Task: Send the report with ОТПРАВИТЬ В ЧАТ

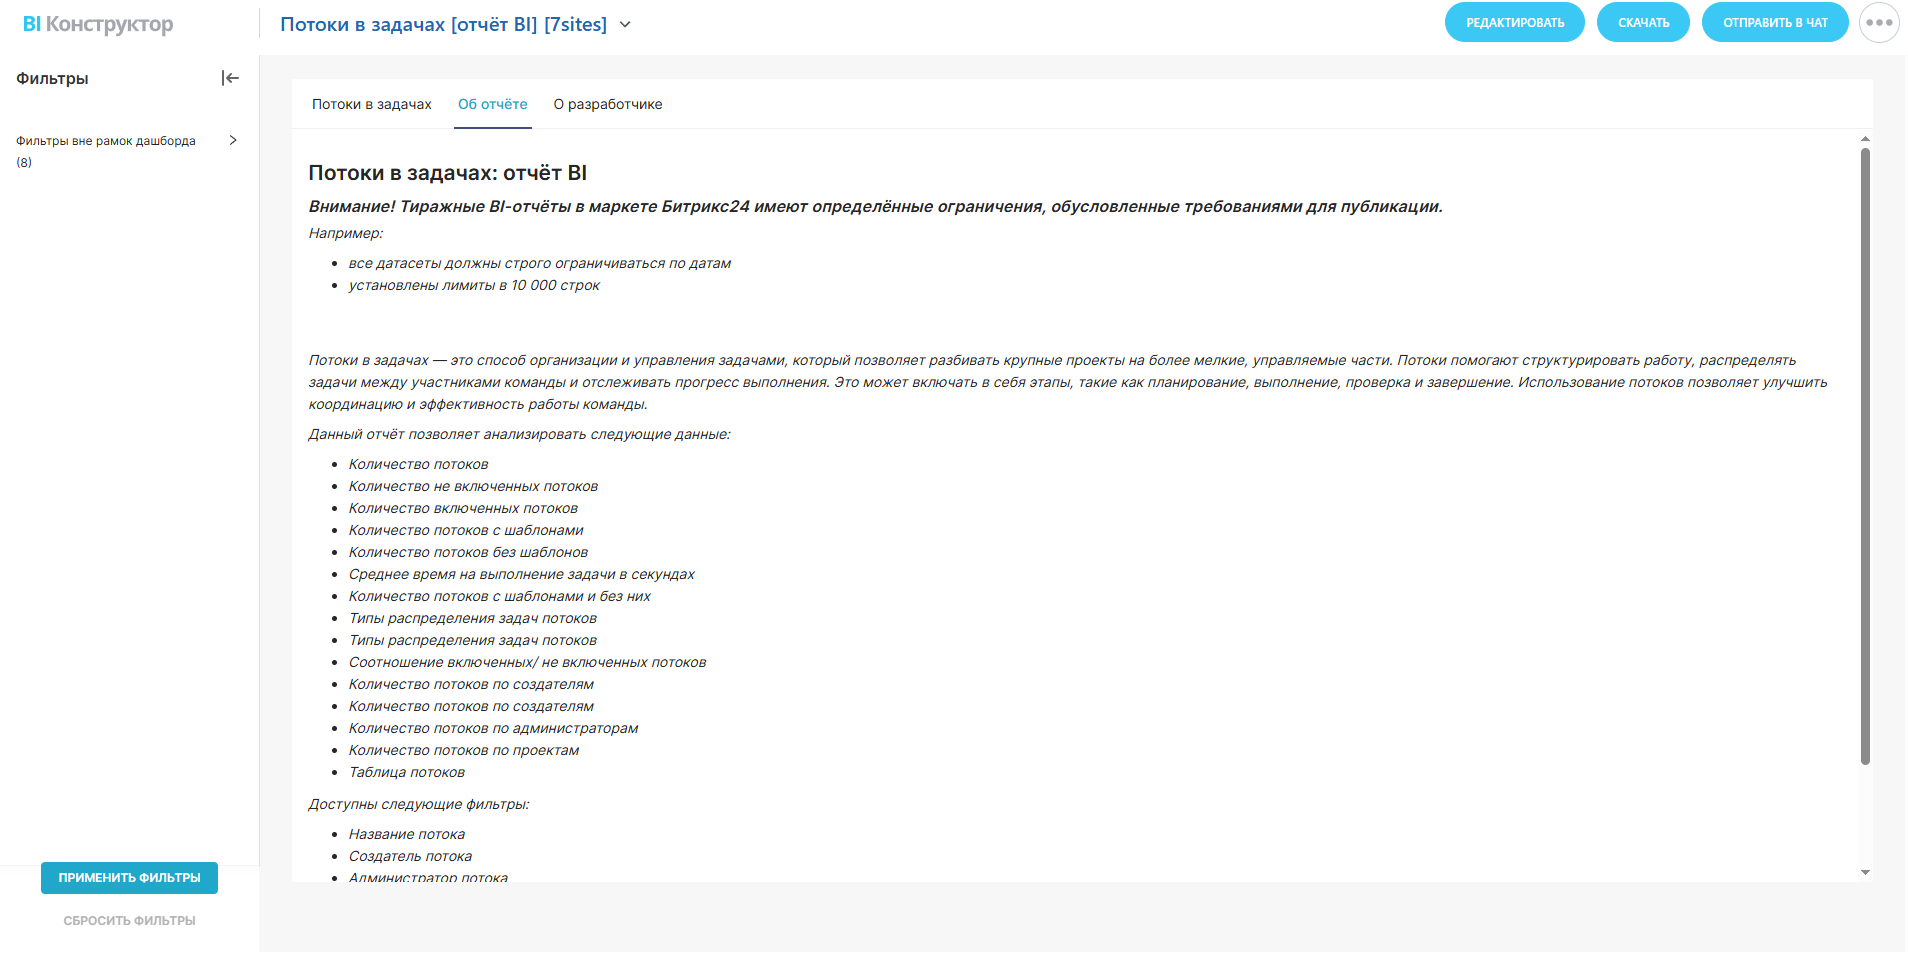Action: click(x=1775, y=23)
